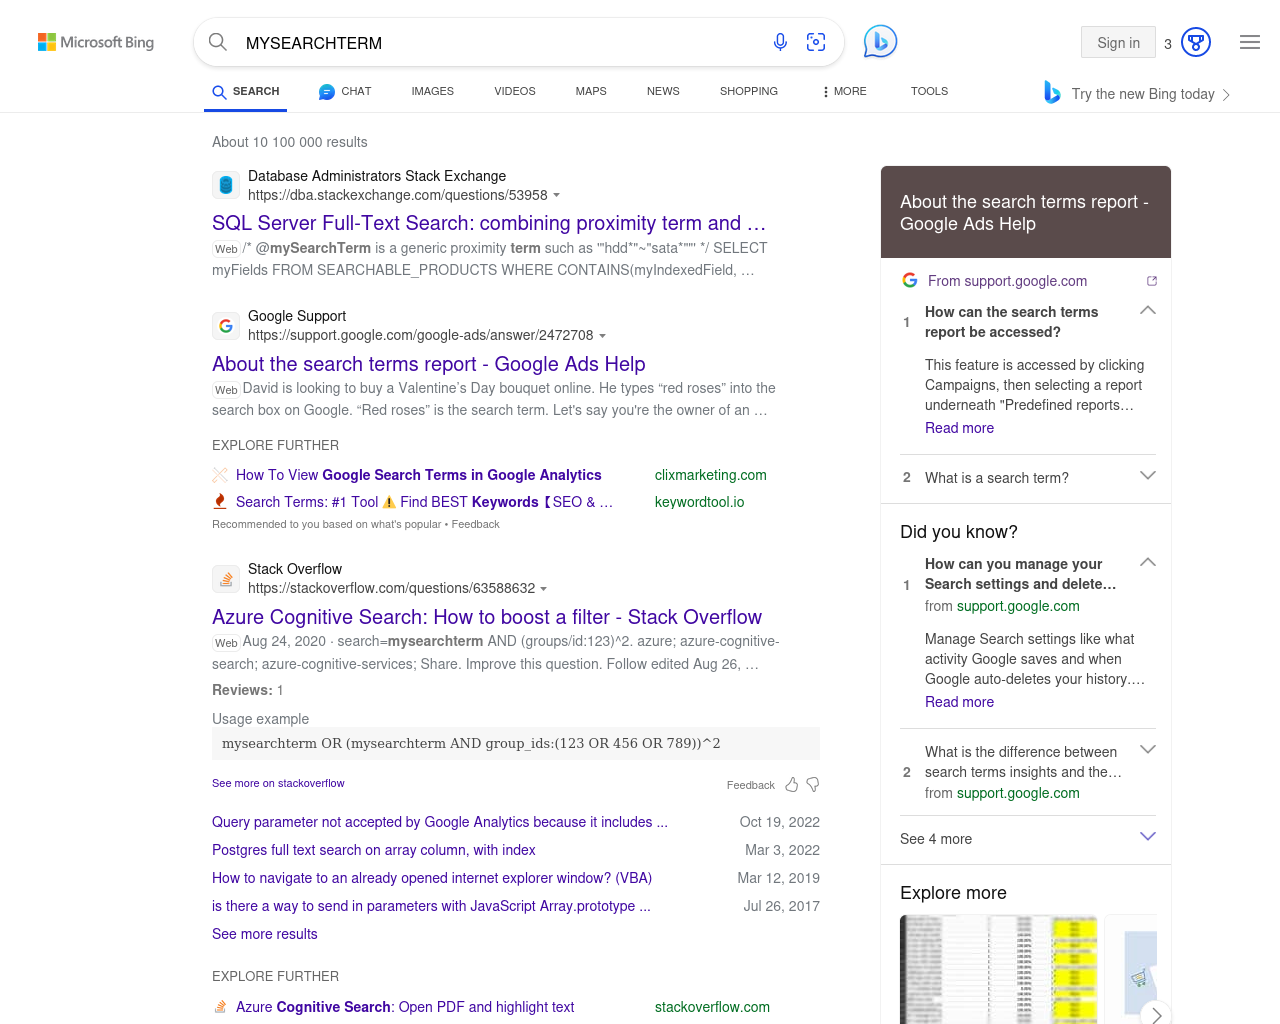Expand 'What is a search term?' question
The image size is (1280, 1024).
(1148, 476)
